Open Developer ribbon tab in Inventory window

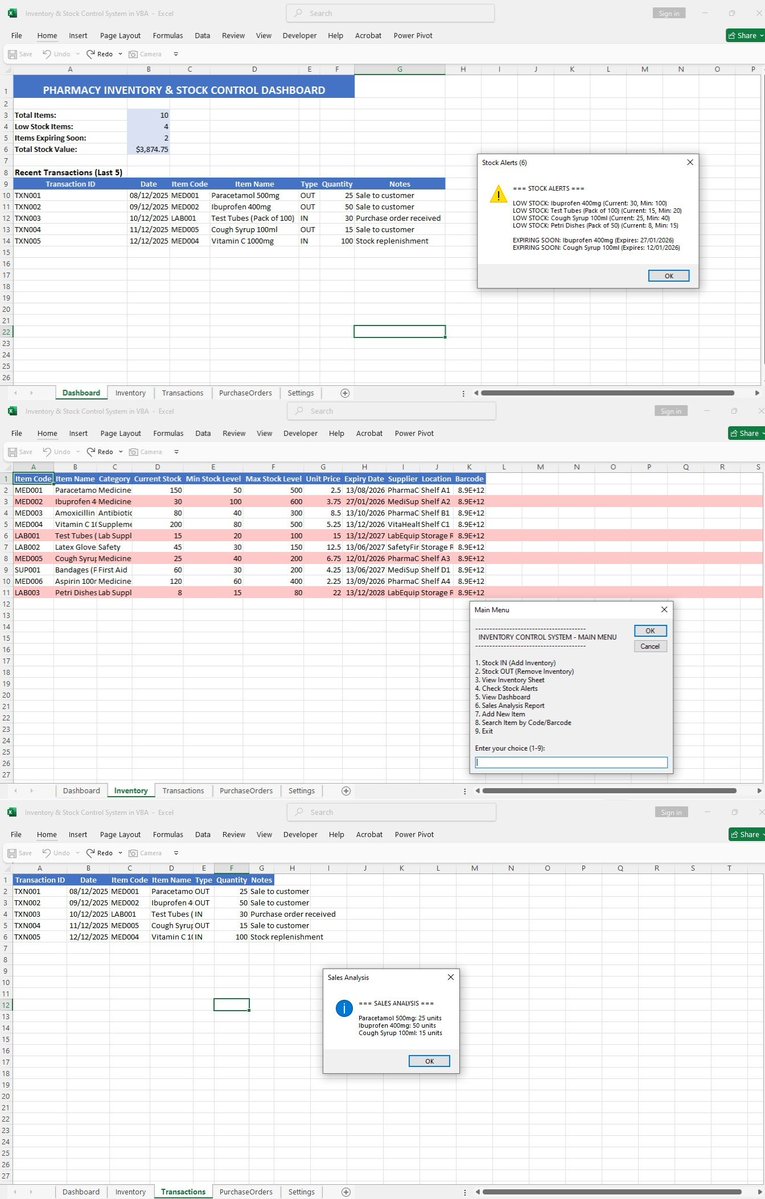point(301,434)
